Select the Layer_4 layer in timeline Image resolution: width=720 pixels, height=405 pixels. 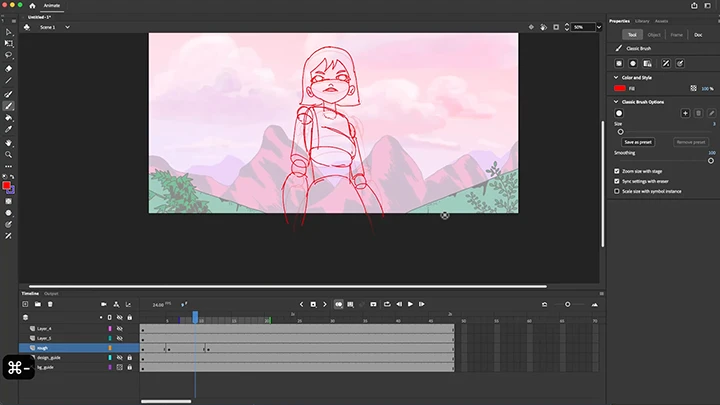click(x=46, y=328)
